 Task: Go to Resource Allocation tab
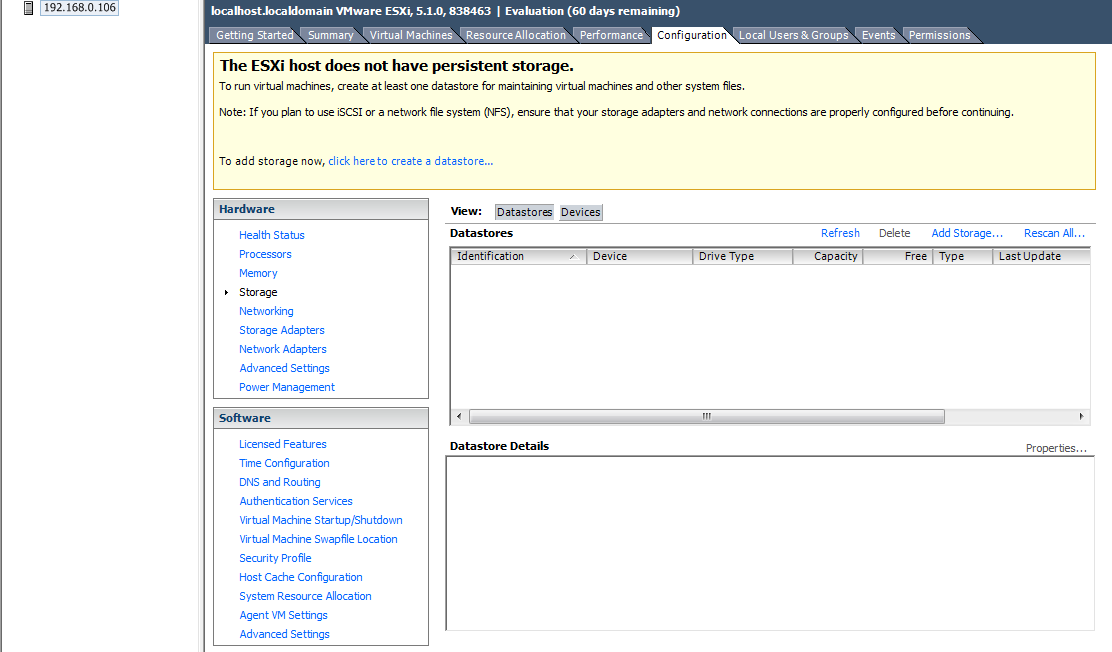tap(516, 35)
